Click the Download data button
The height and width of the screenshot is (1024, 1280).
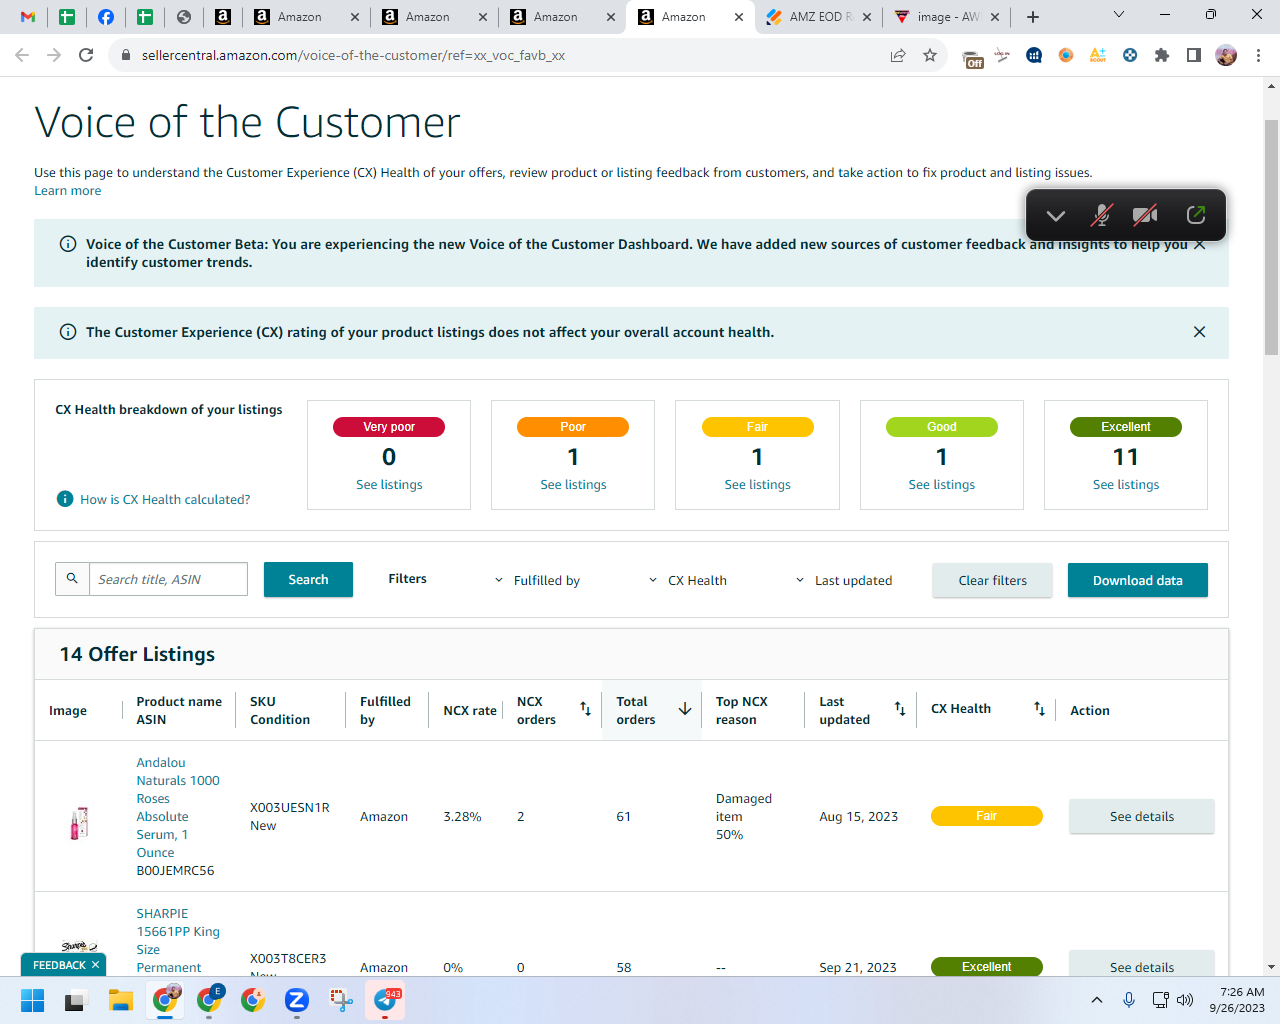pyautogui.click(x=1138, y=580)
